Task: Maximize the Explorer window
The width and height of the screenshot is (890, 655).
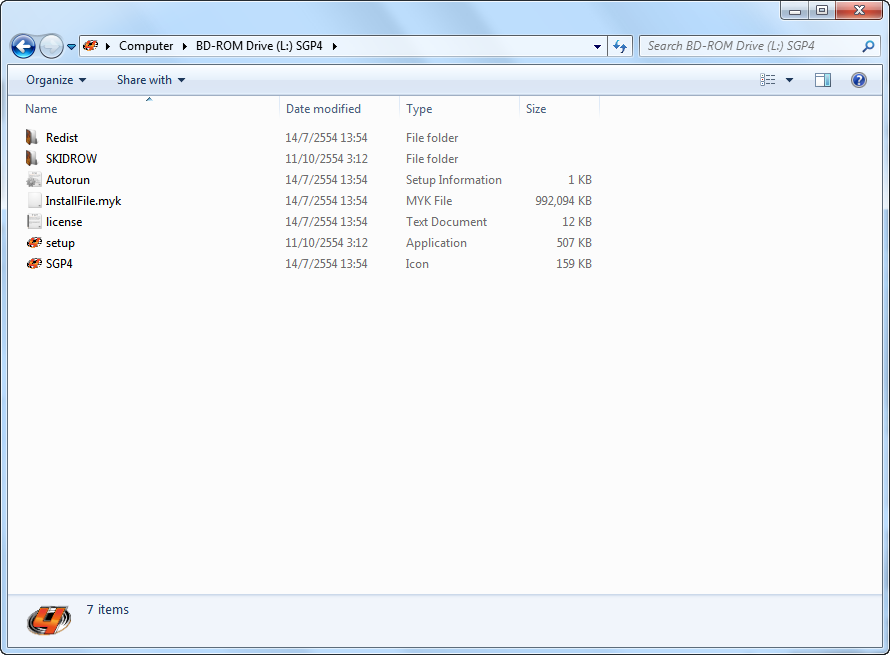Action: 821,10
